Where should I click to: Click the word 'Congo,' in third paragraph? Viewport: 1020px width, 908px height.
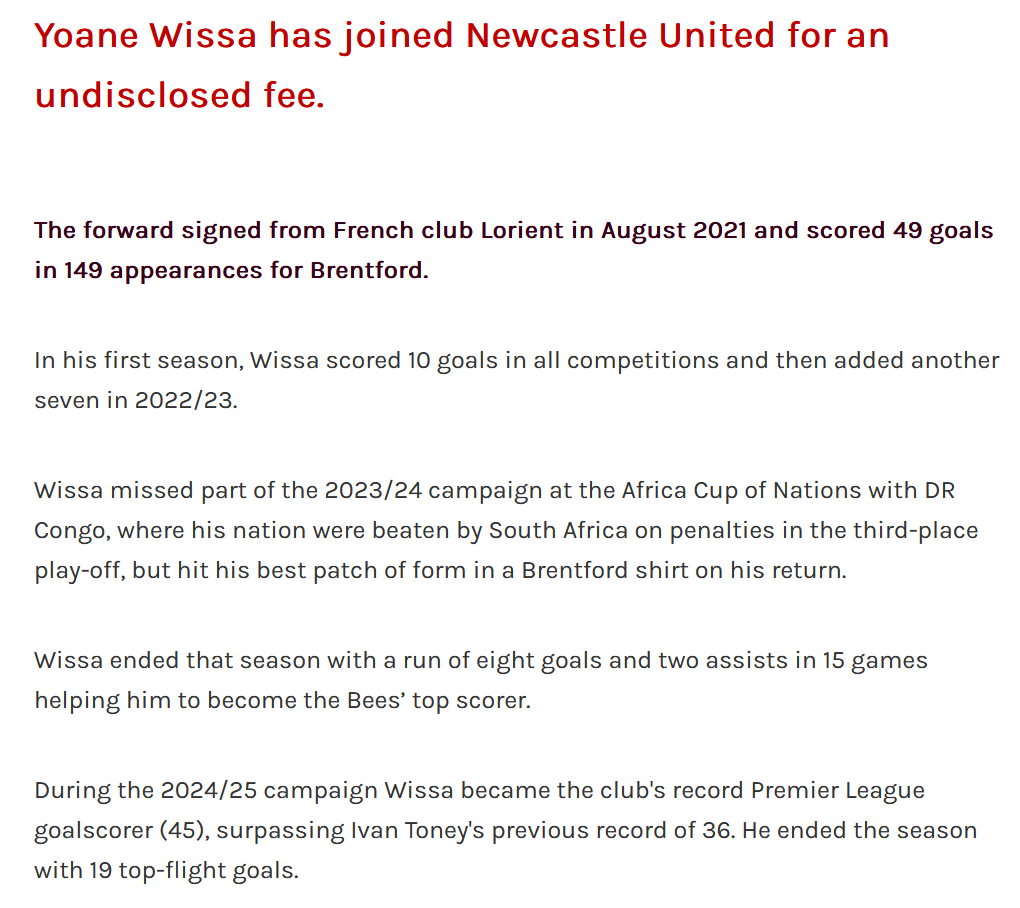pos(72,531)
